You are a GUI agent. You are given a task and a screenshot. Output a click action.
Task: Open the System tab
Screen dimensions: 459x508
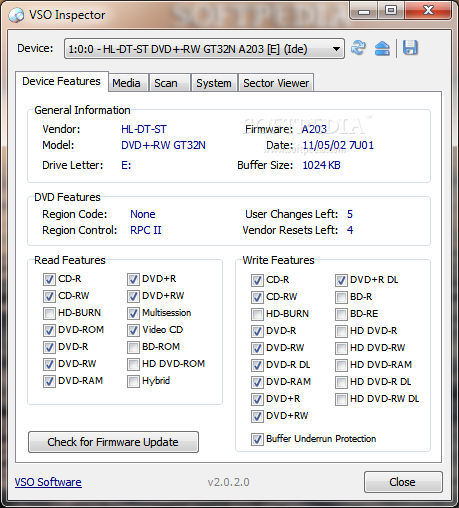tap(214, 83)
